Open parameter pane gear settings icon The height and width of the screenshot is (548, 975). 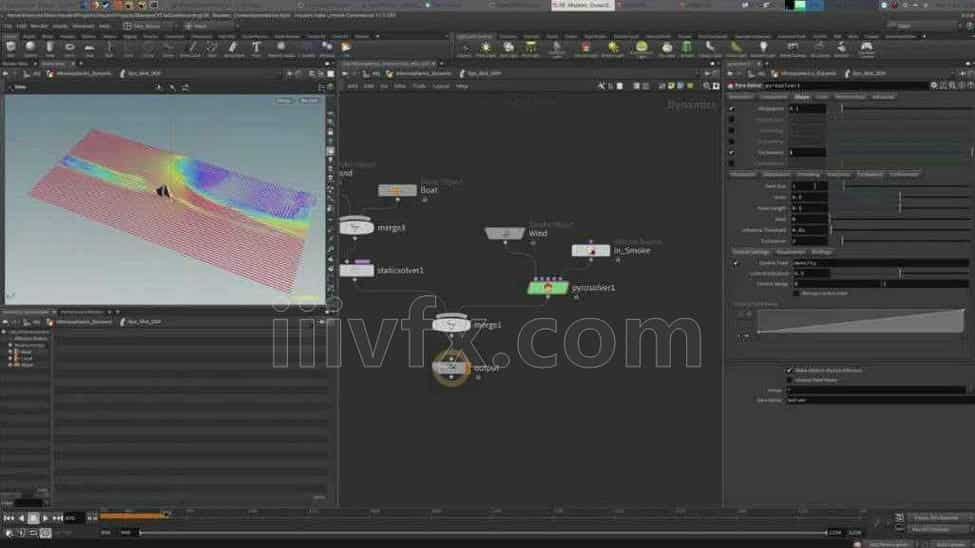click(x=933, y=85)
